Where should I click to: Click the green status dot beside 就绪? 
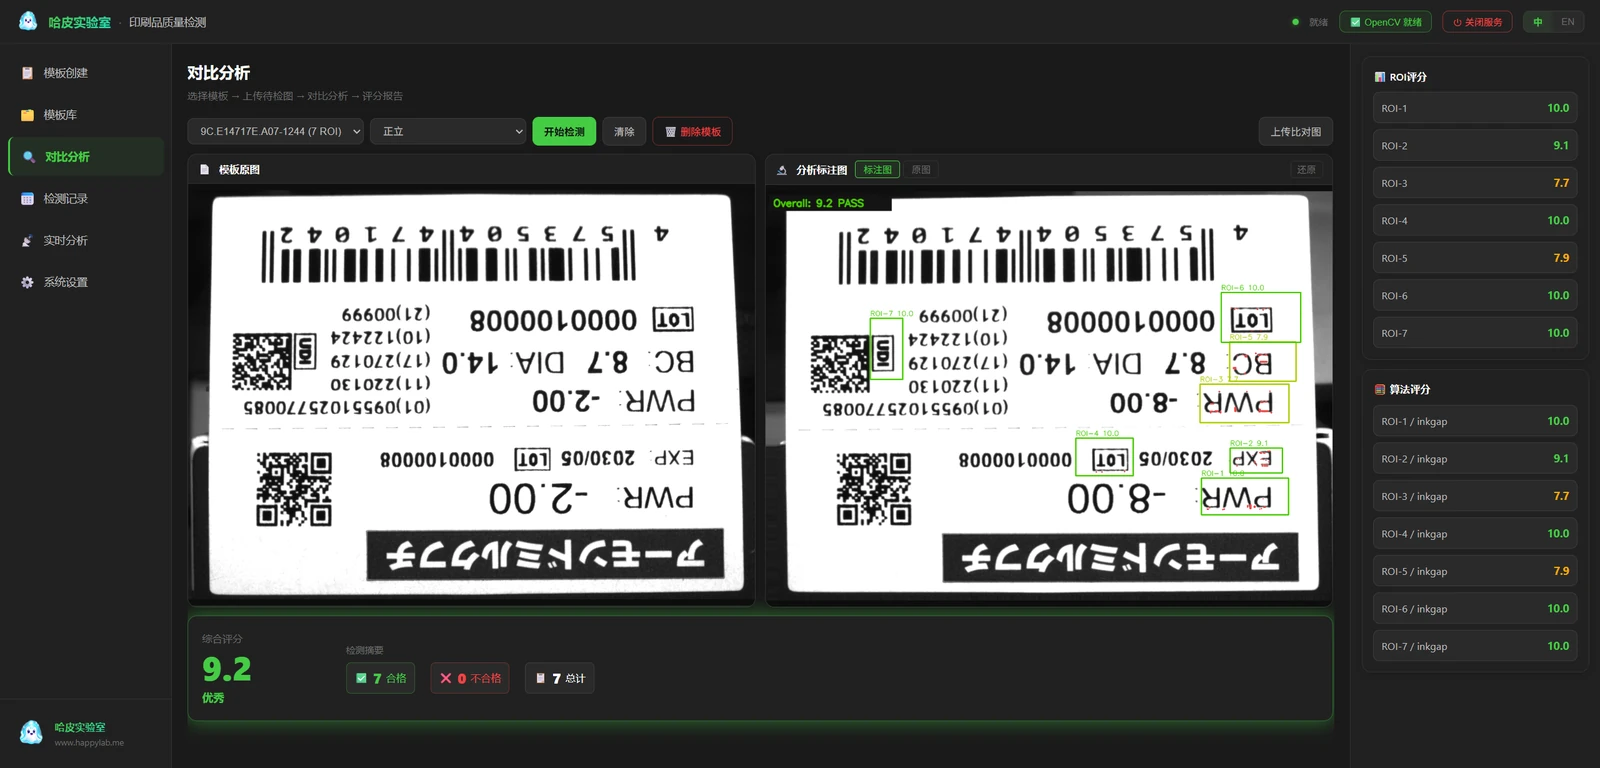[x=1296, y=22]
